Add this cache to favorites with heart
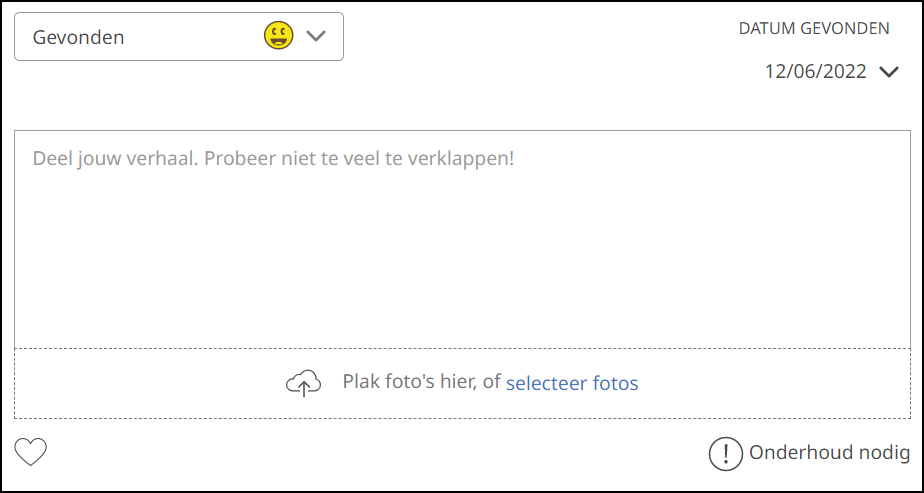This screenshot has height=493, width=924. point(31,453)
